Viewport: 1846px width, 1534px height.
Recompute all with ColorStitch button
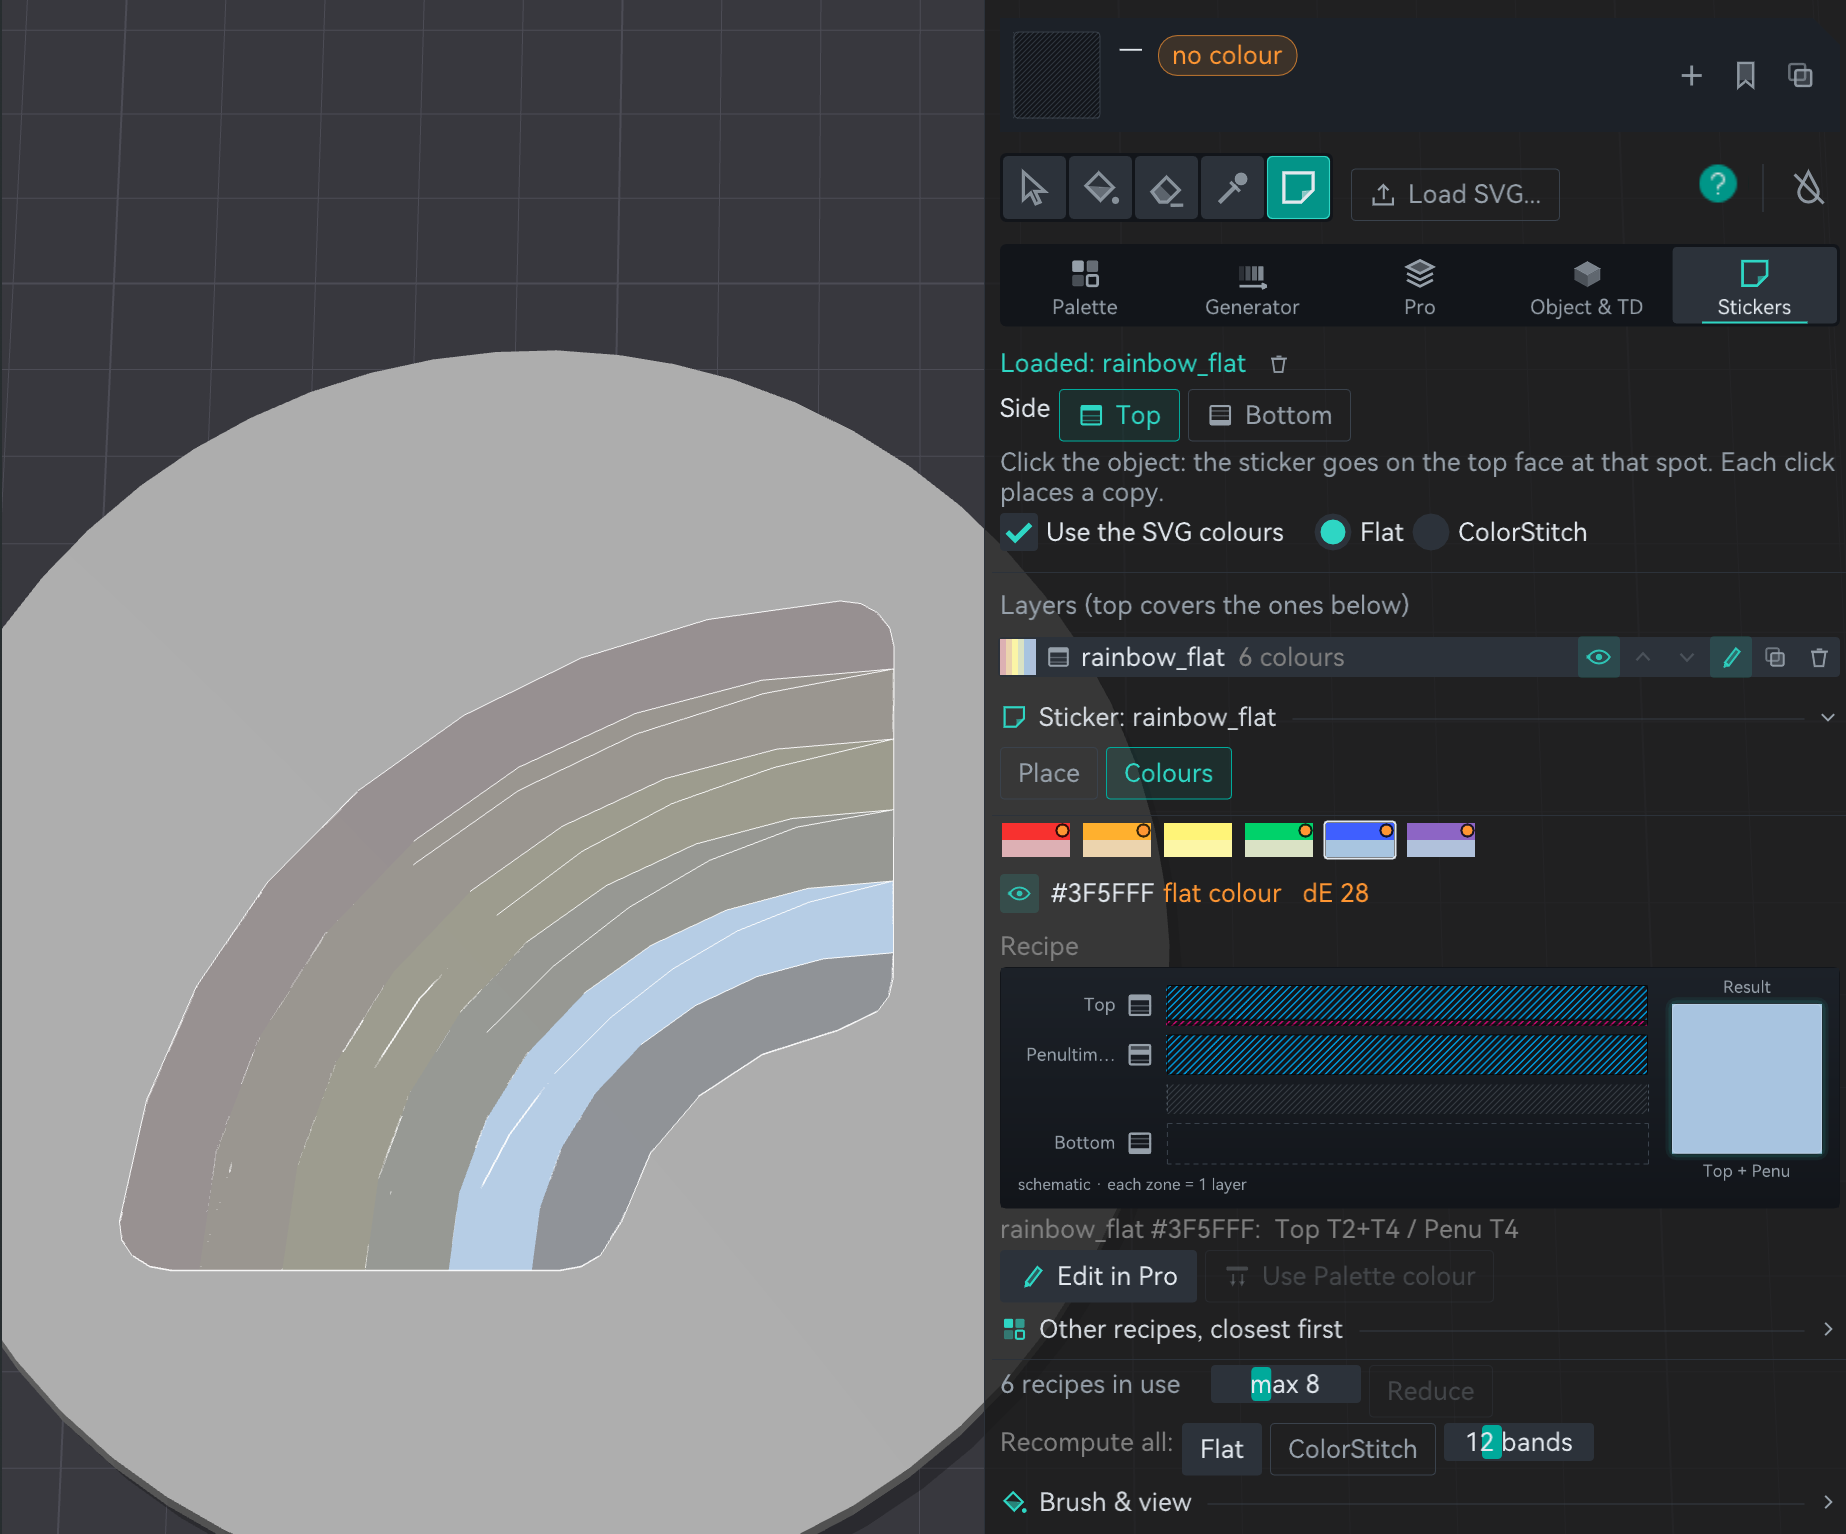[x=1352, y=1449]
